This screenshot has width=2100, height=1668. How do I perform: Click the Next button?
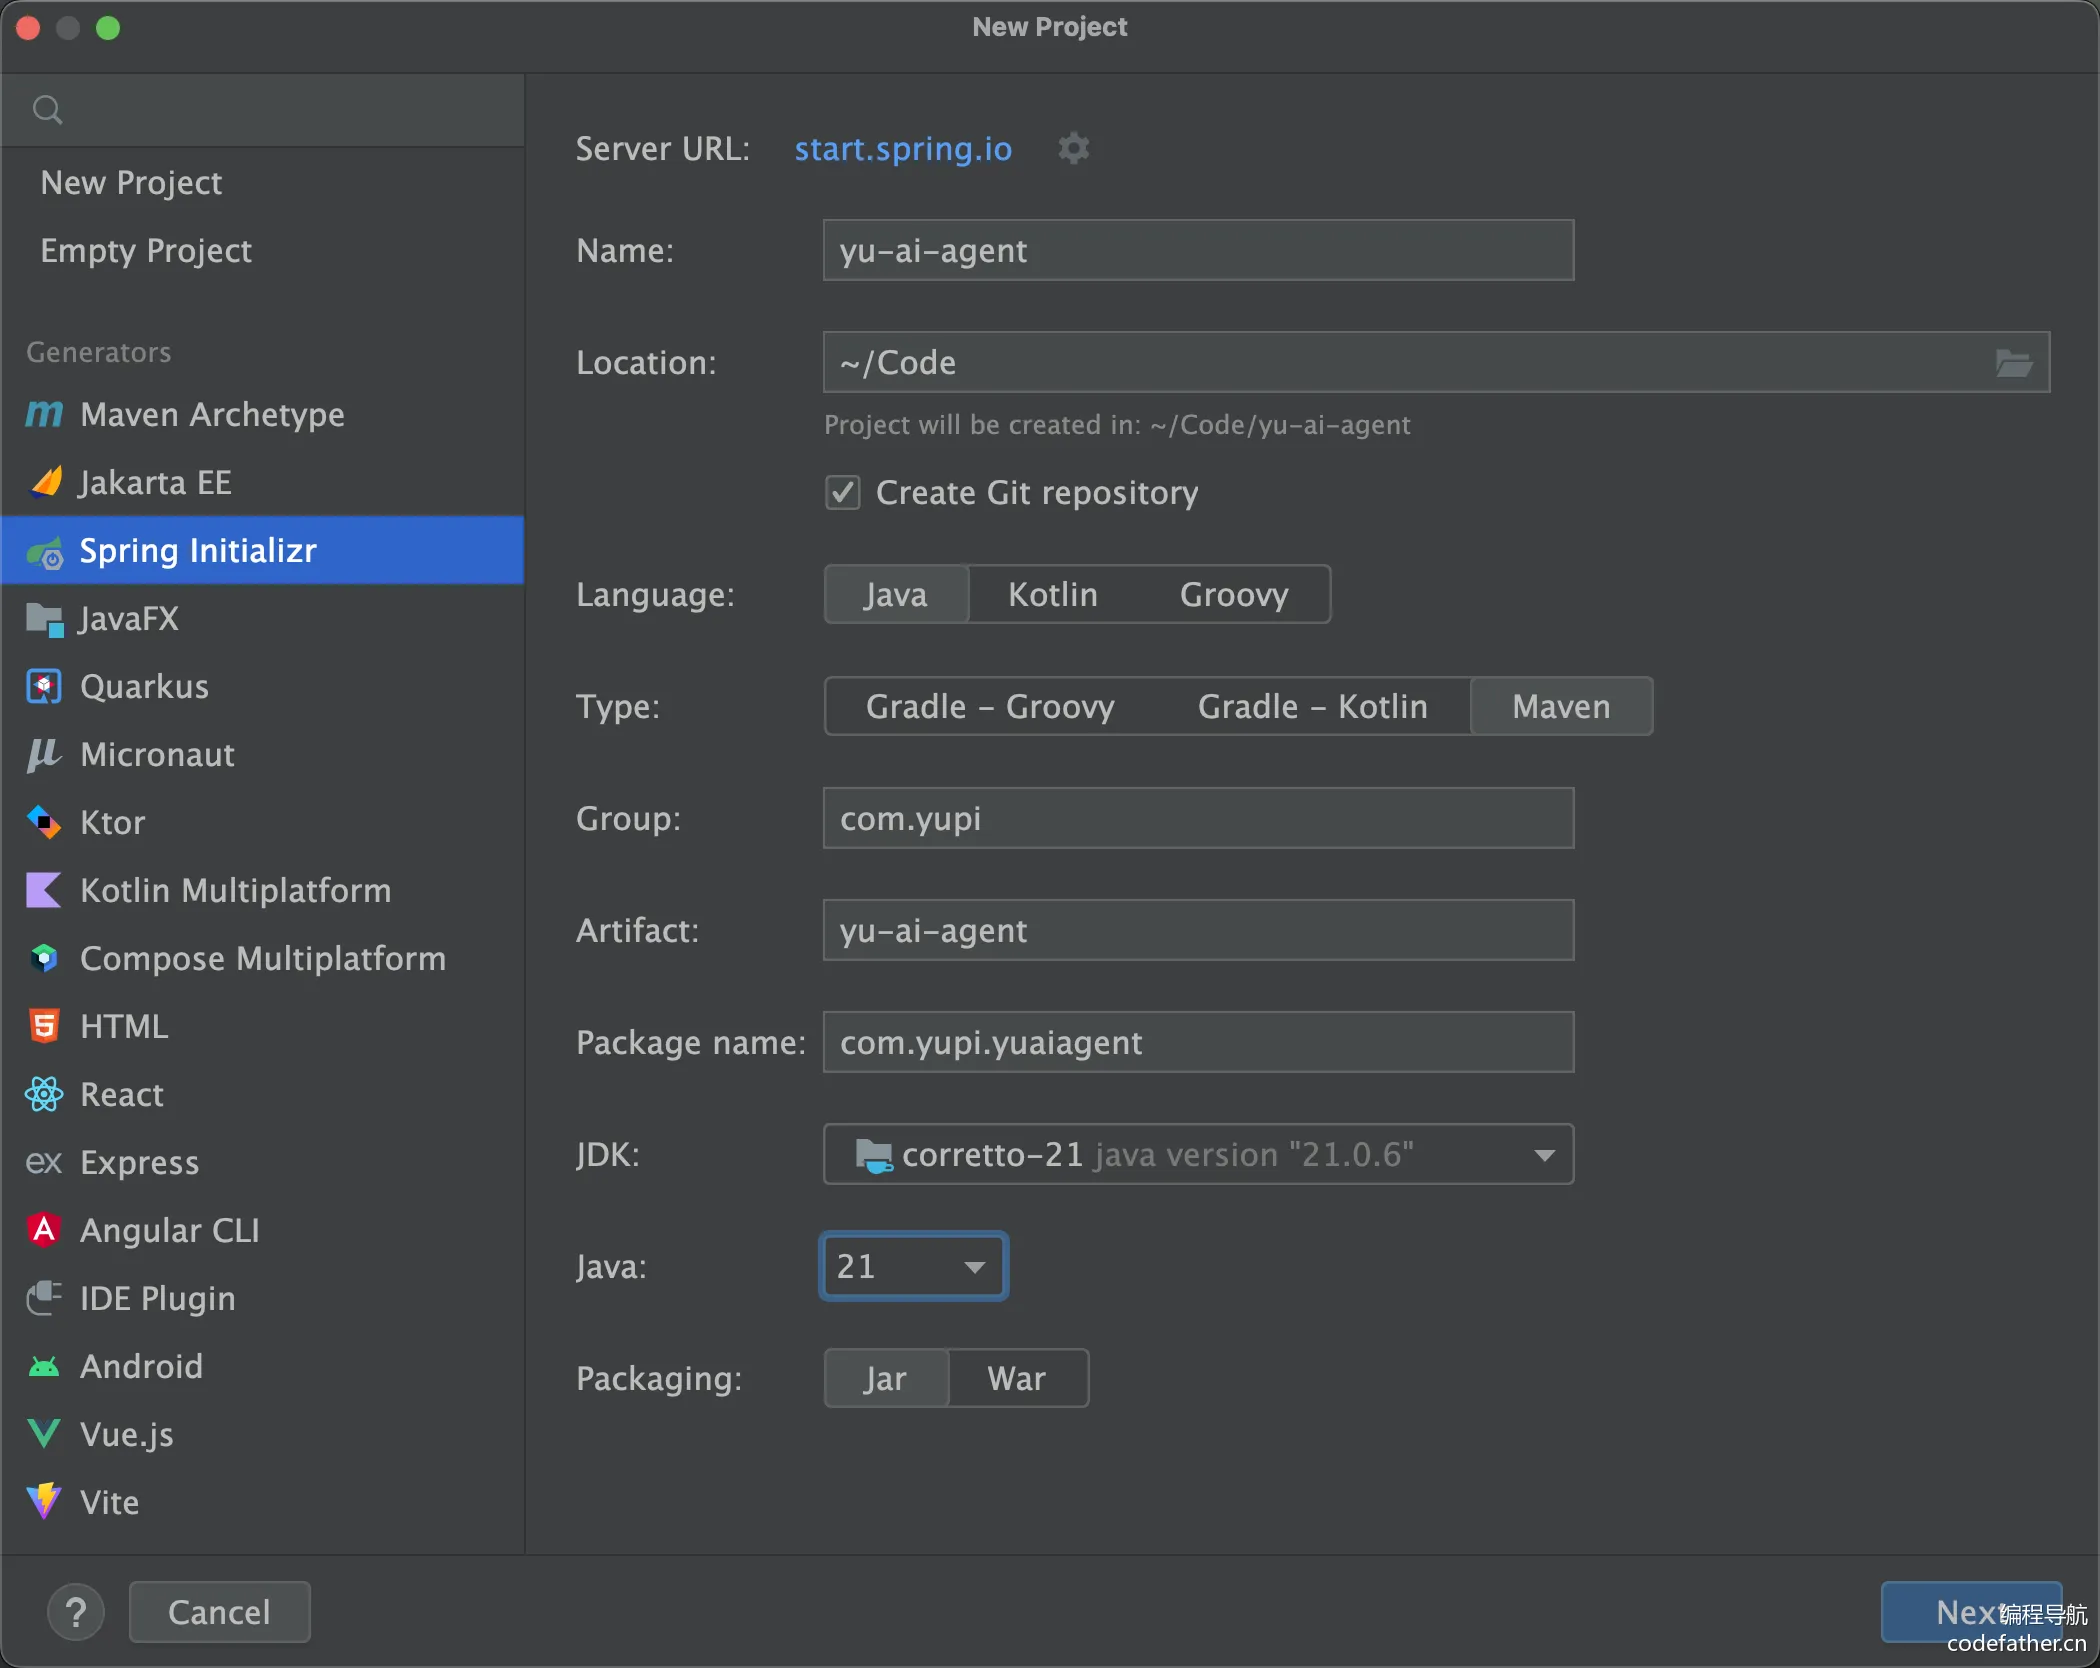(x=1971, y=1612)
